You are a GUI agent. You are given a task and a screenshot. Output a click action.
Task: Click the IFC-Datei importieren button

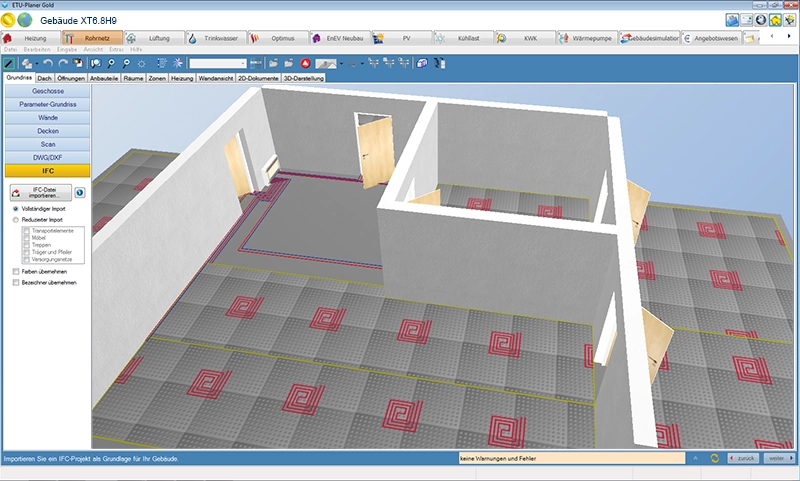pos(41,193)
